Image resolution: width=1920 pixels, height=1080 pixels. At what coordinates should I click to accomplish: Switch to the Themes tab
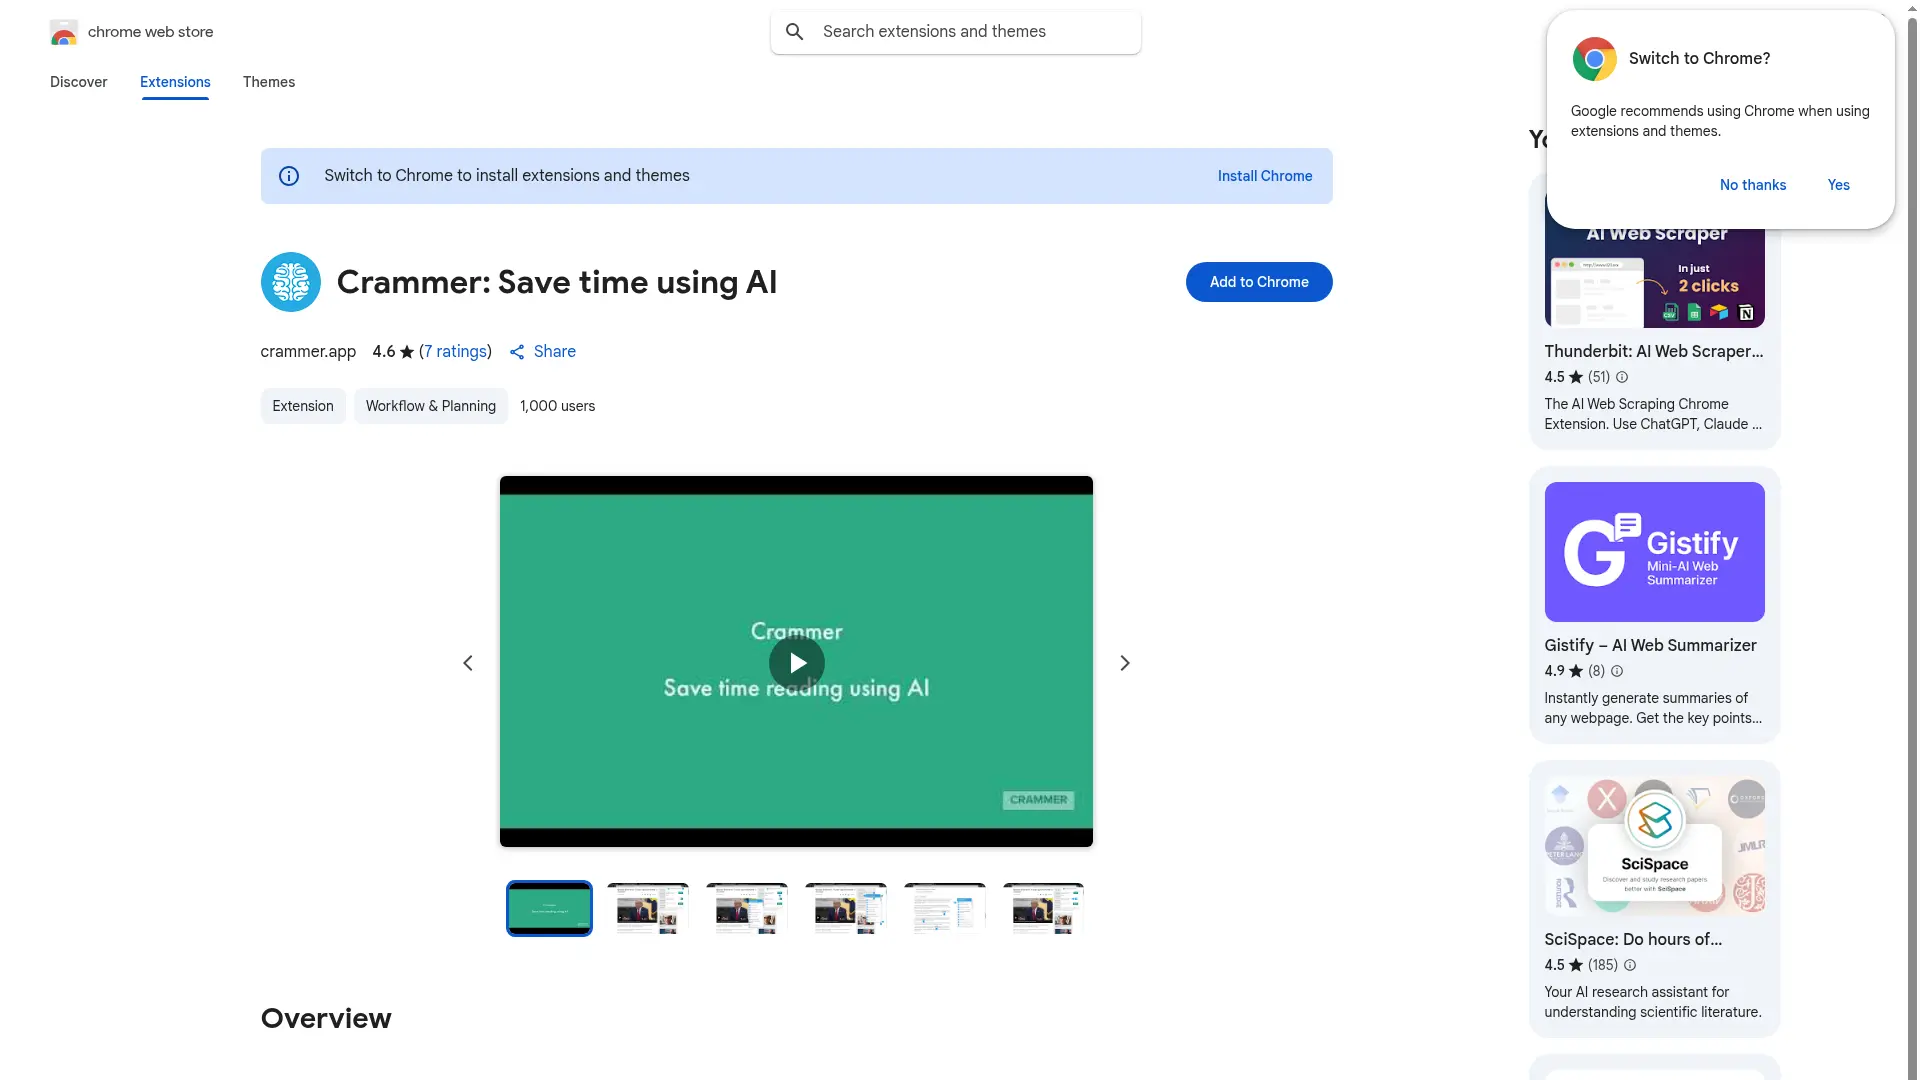click(268, 82)
